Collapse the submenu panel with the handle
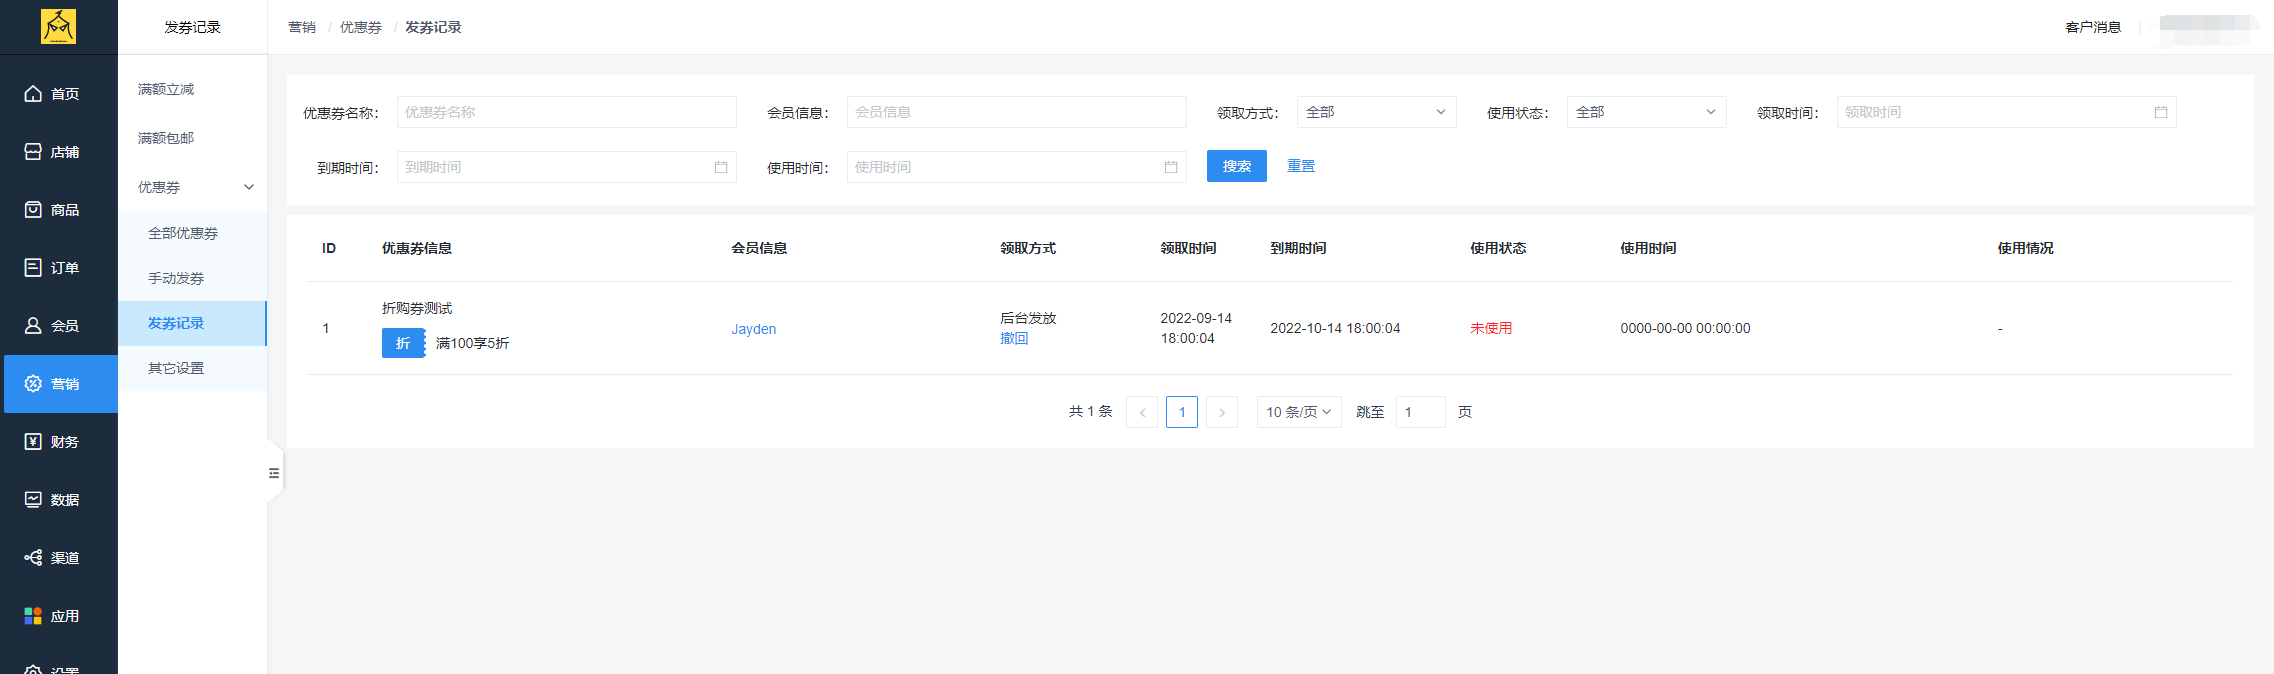This screenshot has height=674, width=2274. pos(274,473)
